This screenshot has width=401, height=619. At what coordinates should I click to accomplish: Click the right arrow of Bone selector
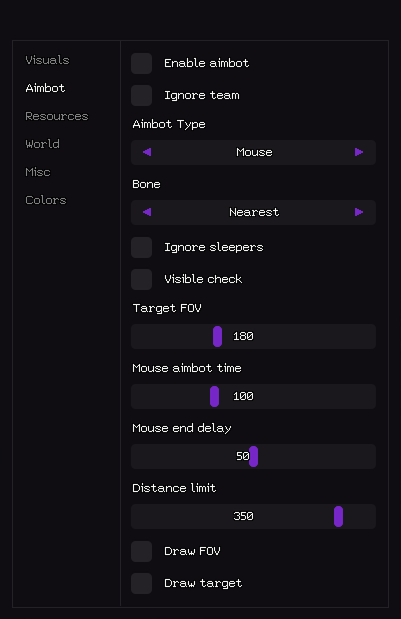[x=359, y=212]
